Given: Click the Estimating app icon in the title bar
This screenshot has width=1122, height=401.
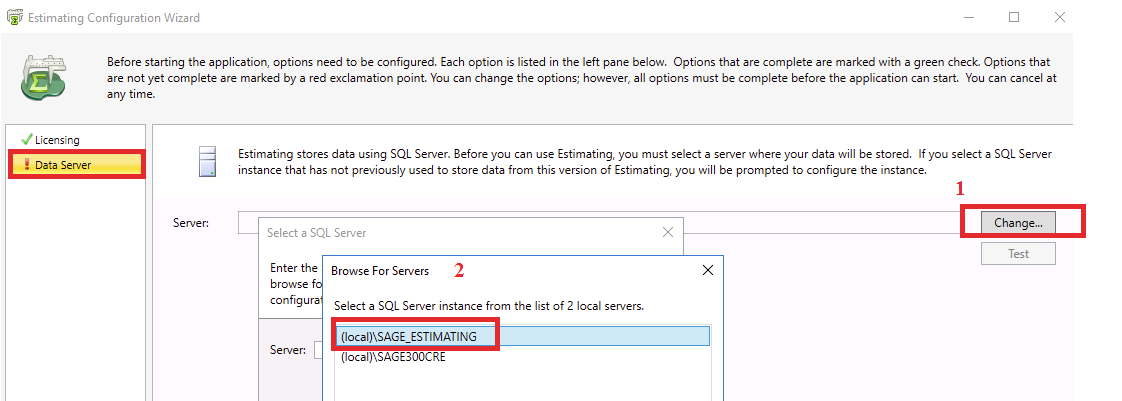Looking at the screenshot, I should pos(14,17).
